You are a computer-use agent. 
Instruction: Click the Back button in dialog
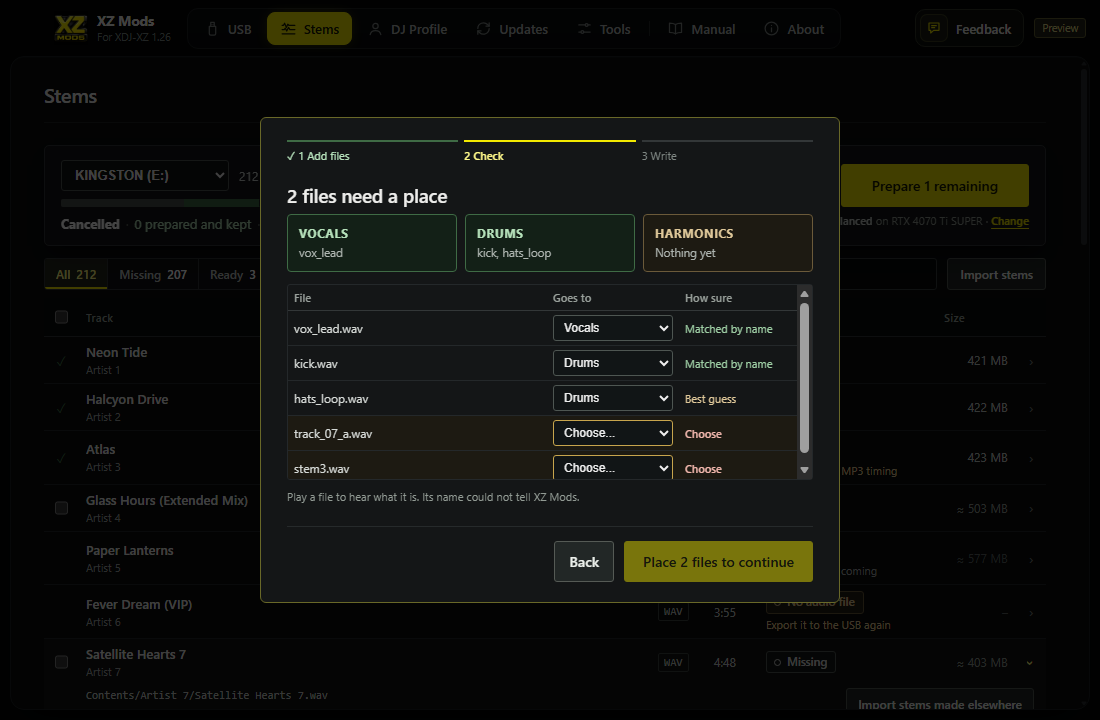tap(584, 561)
